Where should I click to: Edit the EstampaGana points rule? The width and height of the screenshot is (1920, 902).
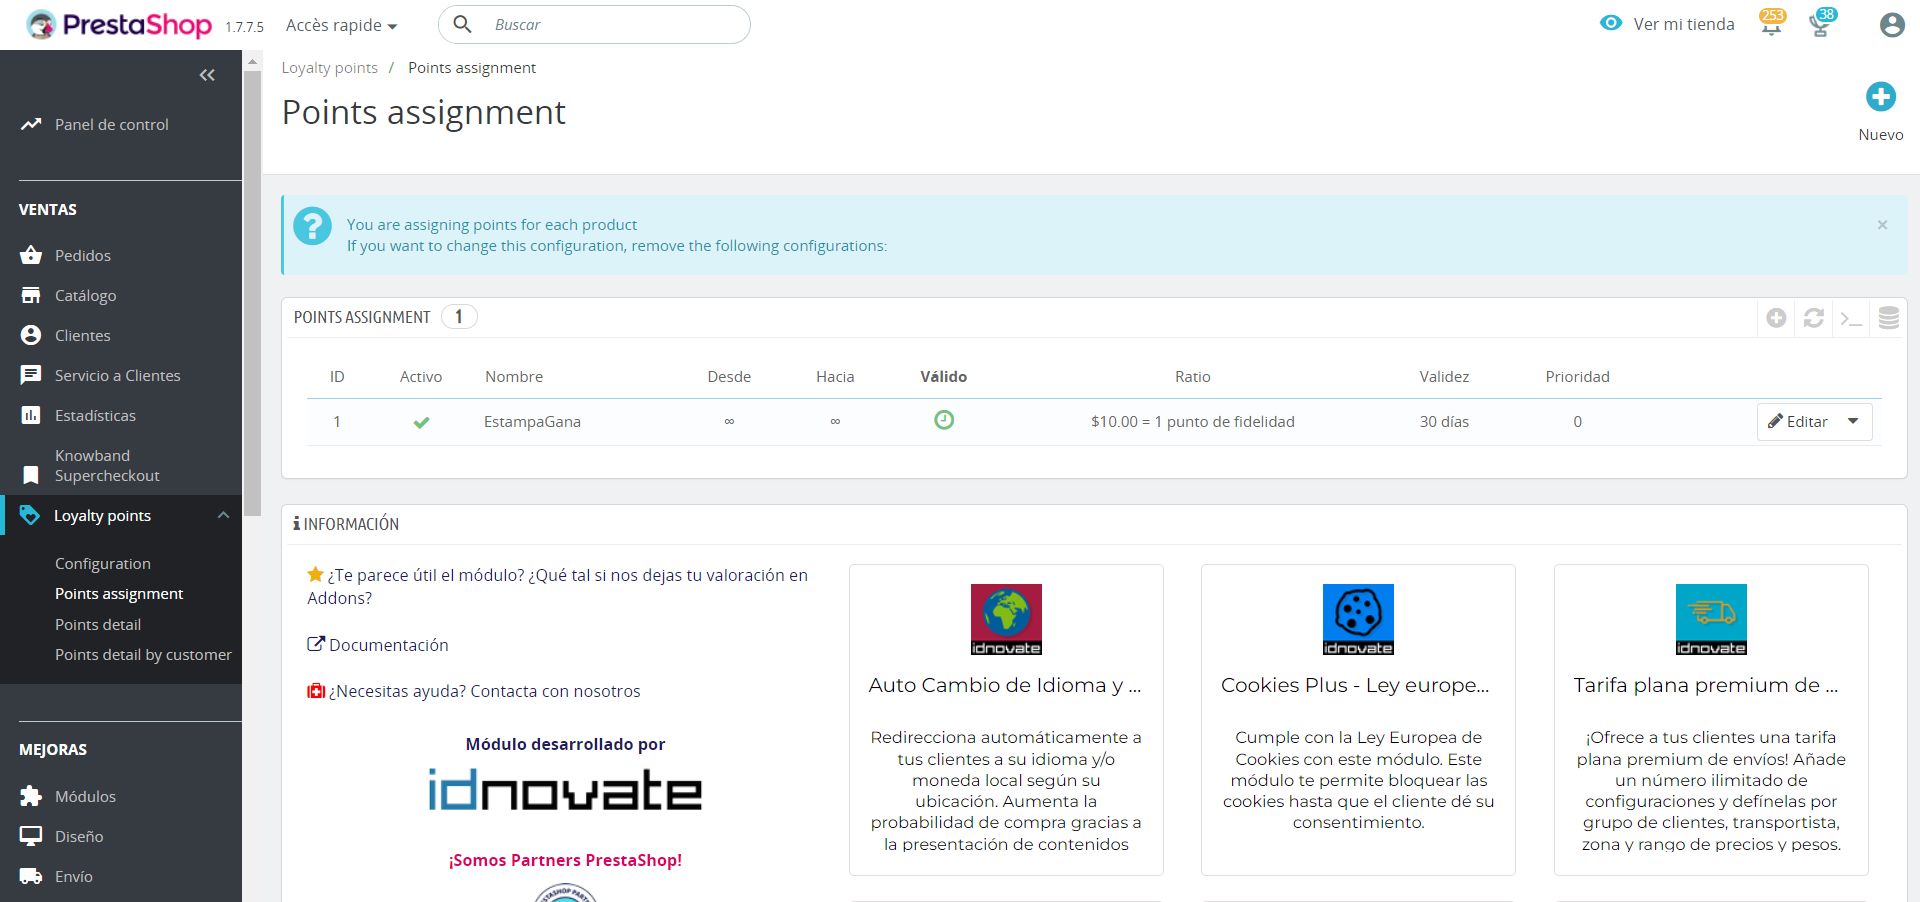[1798, 421]
